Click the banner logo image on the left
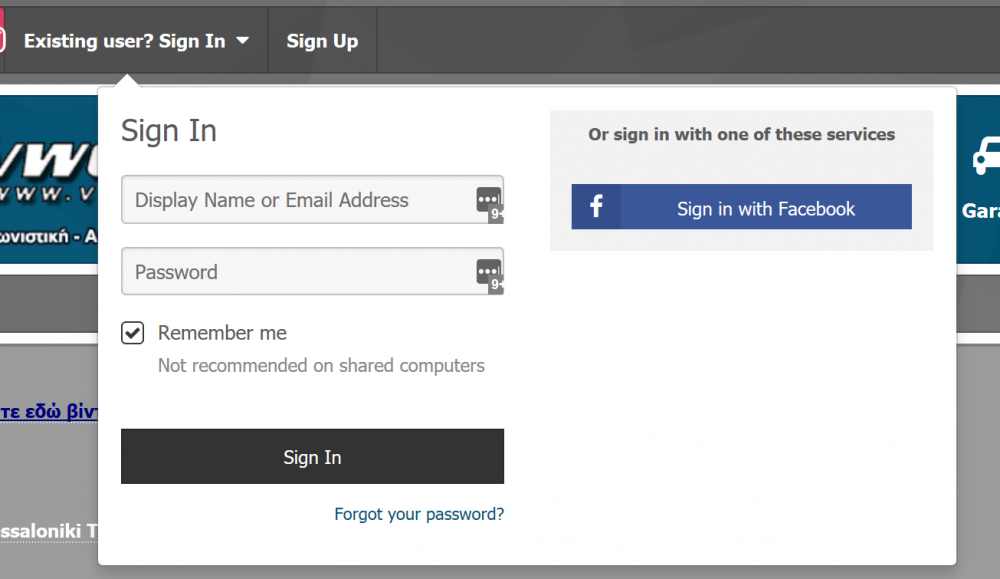This screenshot has width=1000, height=579. tap(49, 179)
